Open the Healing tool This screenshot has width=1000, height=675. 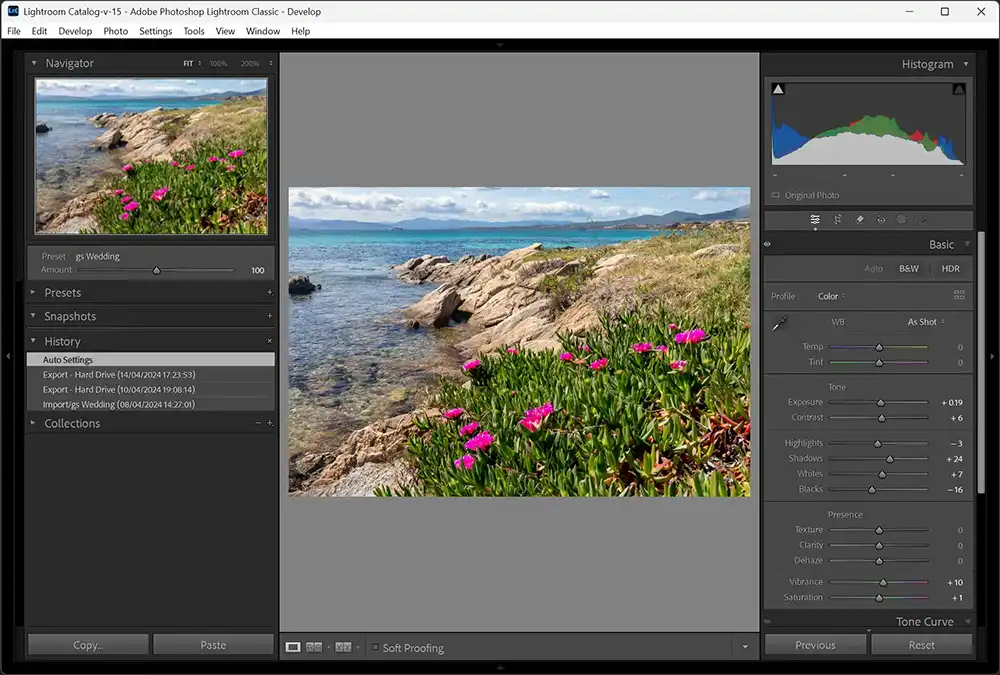pyautogui.click(x=858, y=219)
